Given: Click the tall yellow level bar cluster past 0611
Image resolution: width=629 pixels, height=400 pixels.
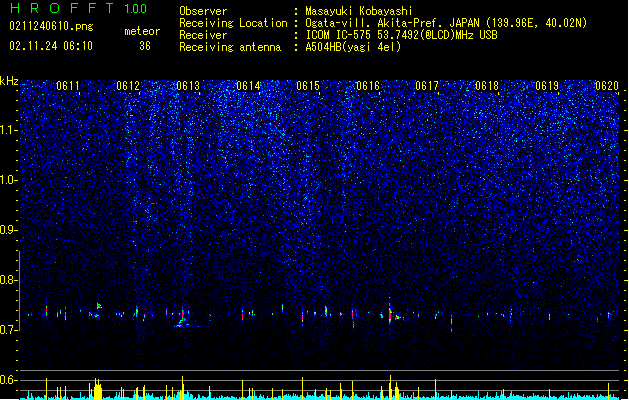Looking at the screenshot, I should point(97,388).
